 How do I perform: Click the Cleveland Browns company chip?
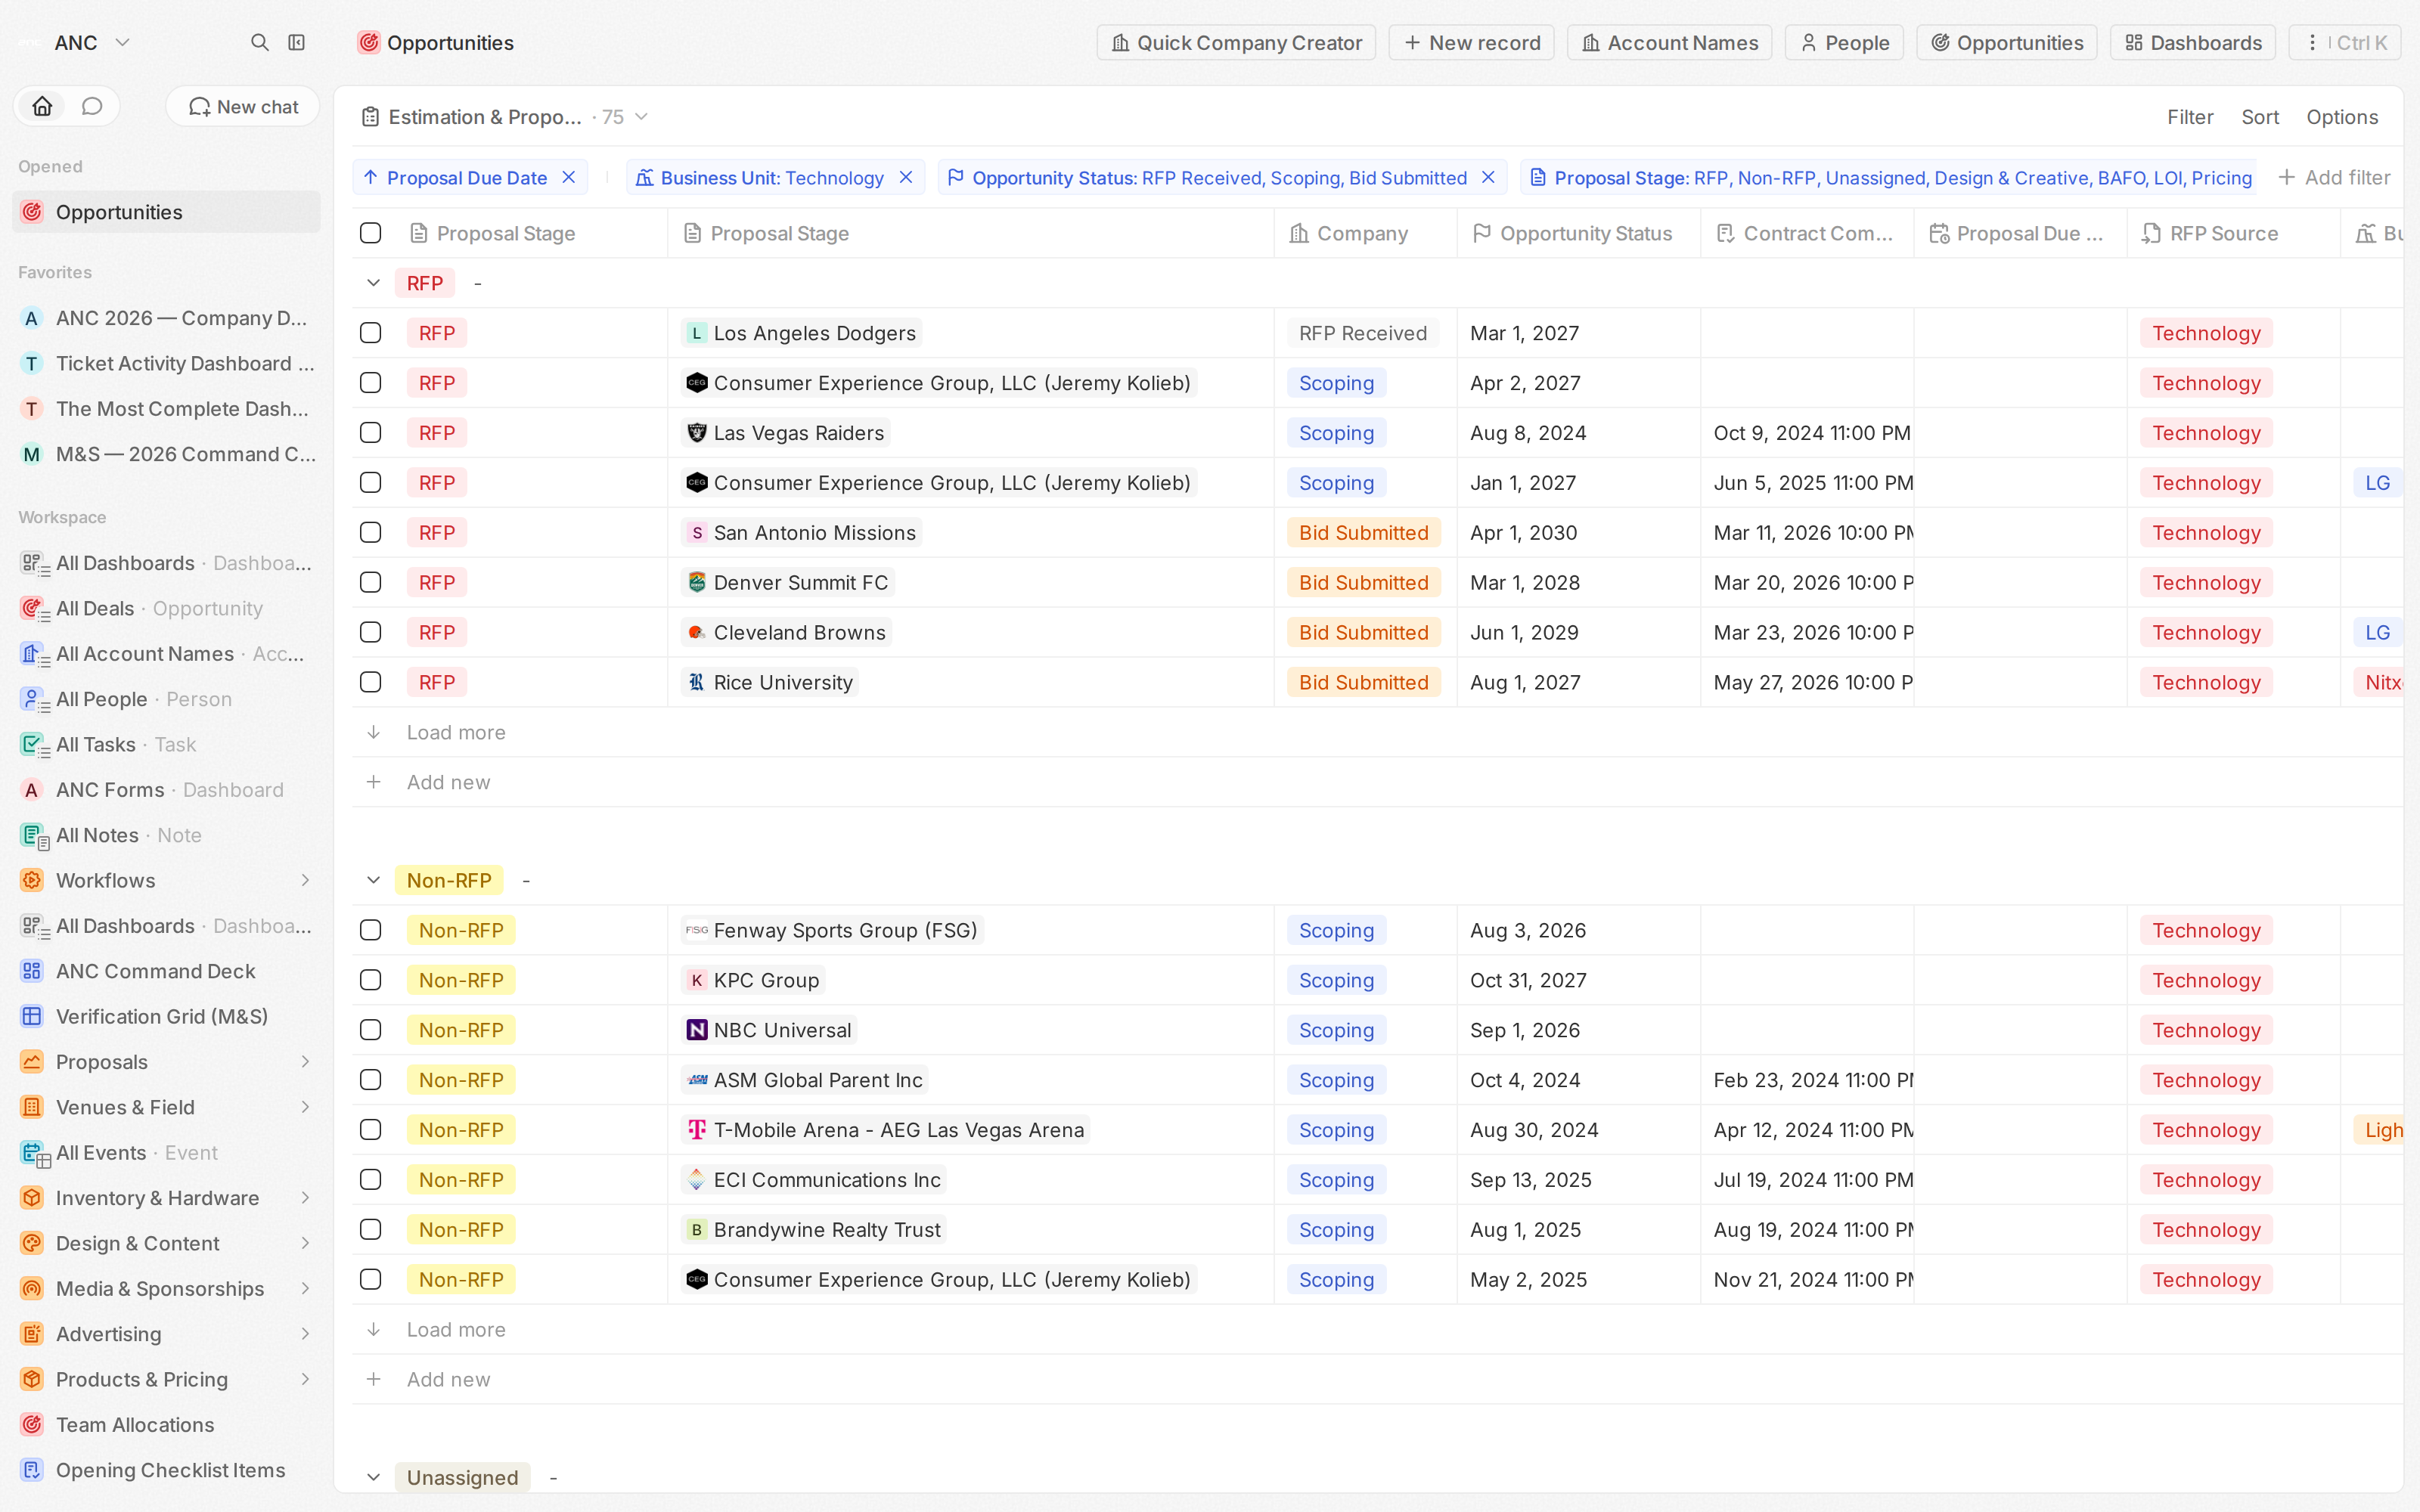pyautogui.click(x=786, y=632)
